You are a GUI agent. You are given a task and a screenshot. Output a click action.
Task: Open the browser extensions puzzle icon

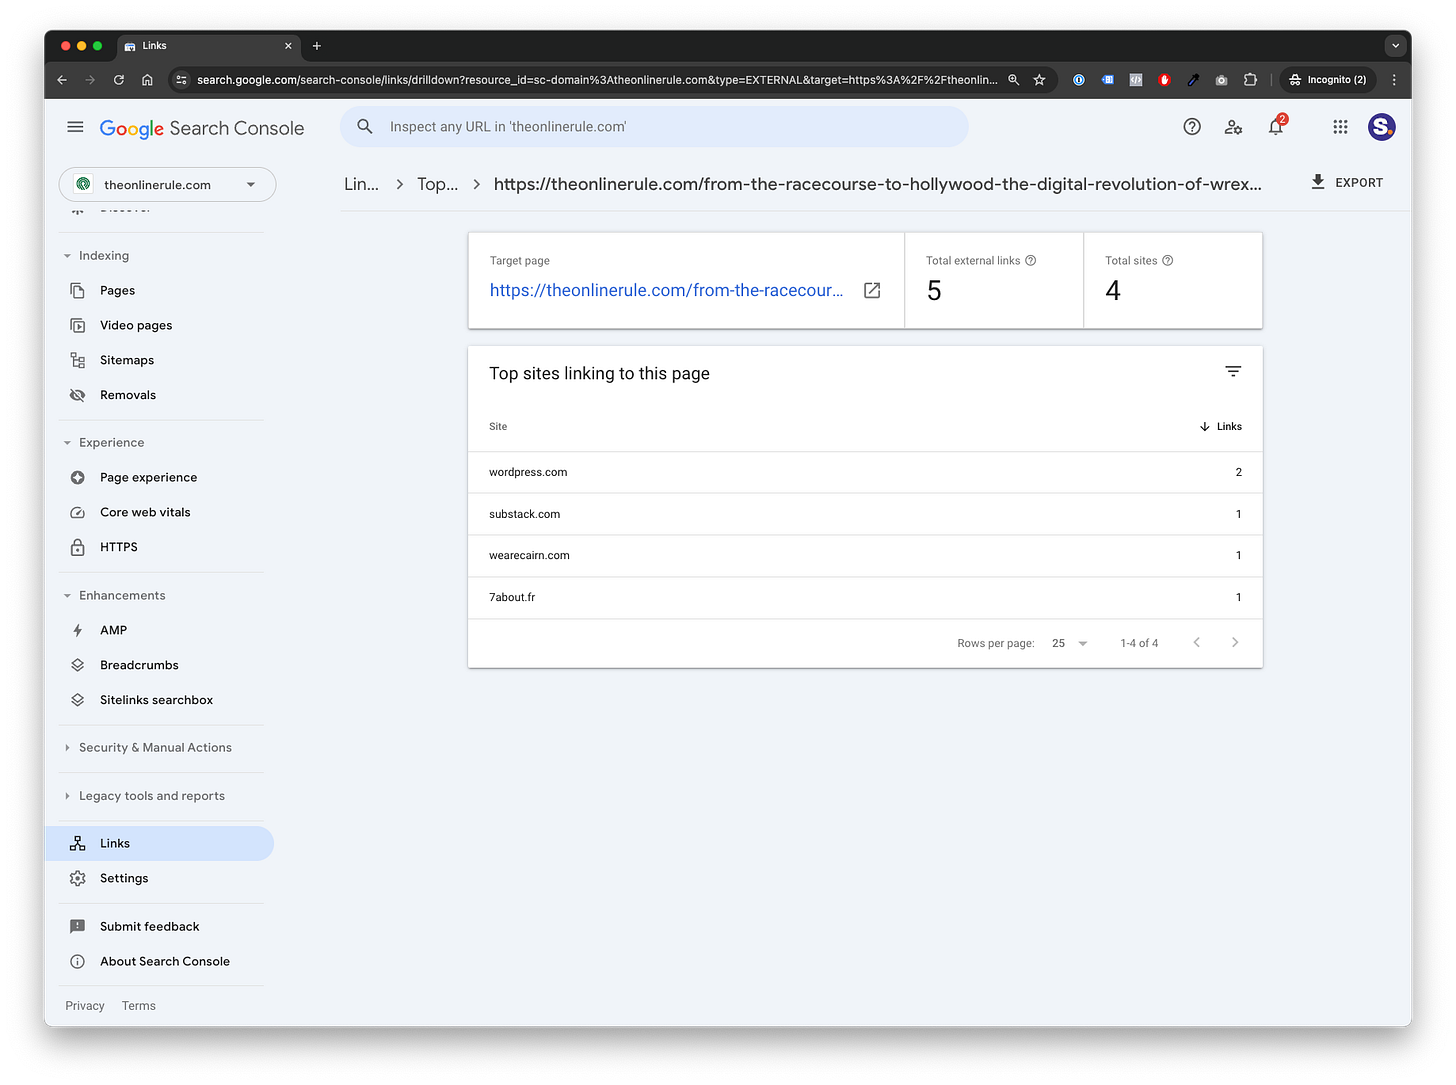(x=1250, y=80)
